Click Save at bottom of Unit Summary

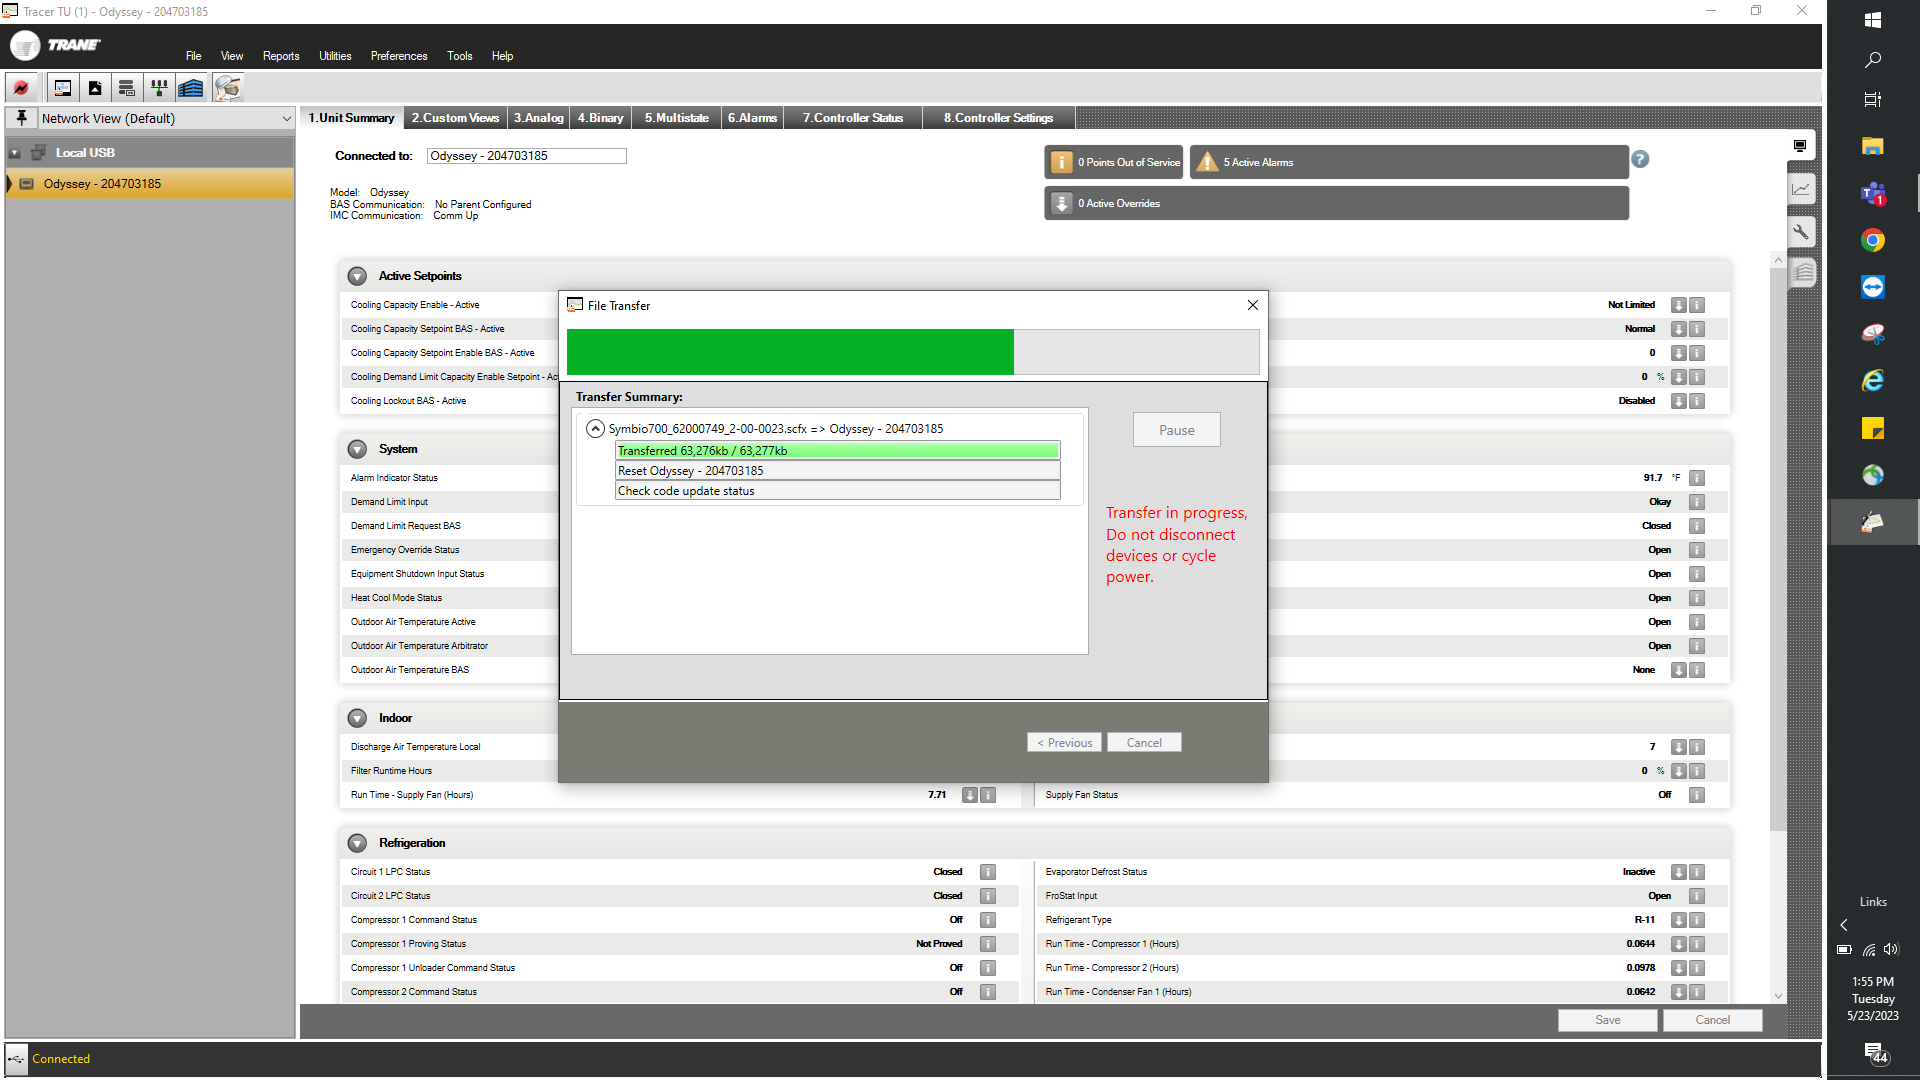tap(1608, 1020)
